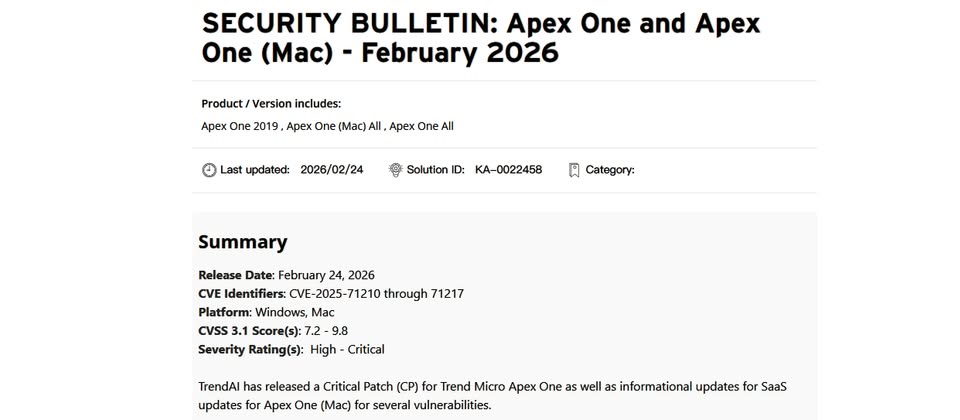Click the 'Platform: Windows, Mac' line
Image resolution: width=960 pixels, height=420 pixels.
tap(266, 312)
